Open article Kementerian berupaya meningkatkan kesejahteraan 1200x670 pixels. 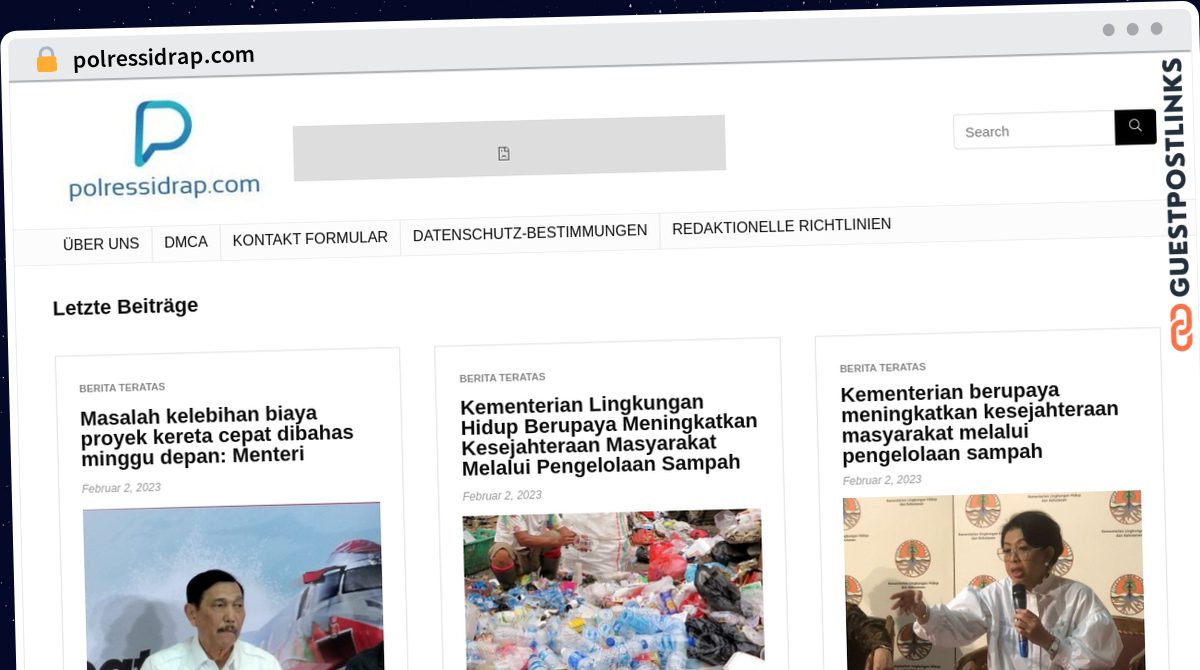[x=980, y=422]
